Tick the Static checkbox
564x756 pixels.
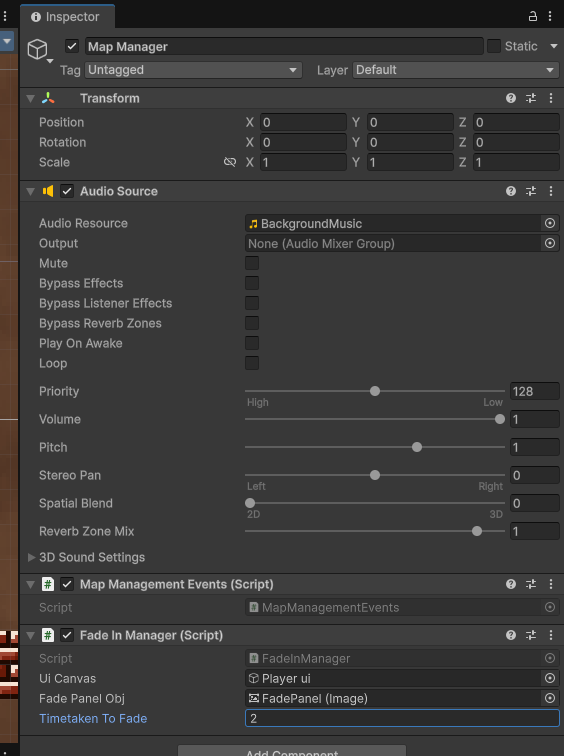point(494,46)
